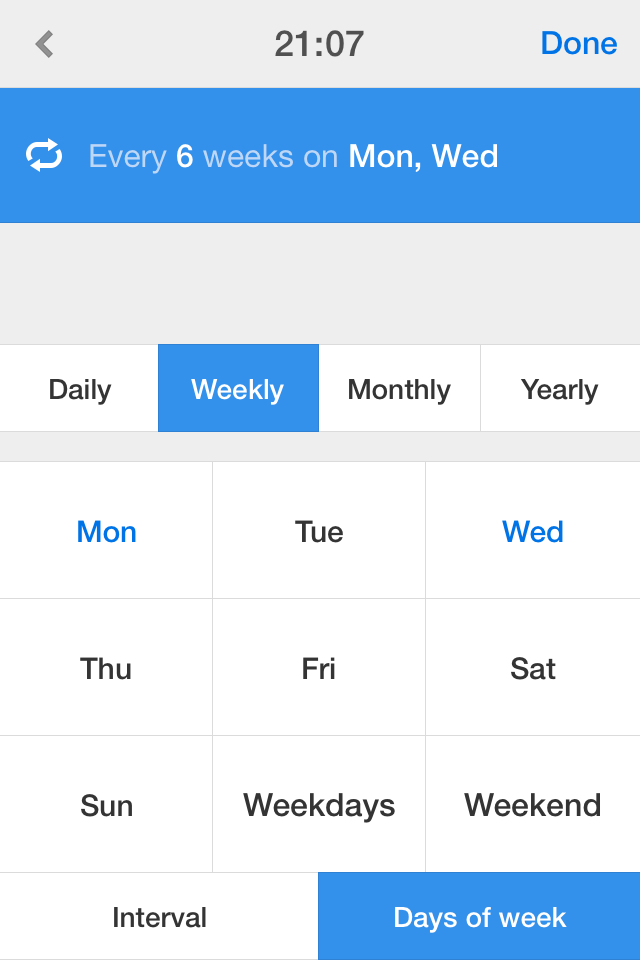This screenshot has width=640, height=960.
Task: Select the Weekdays shortcut
Action: click(318, 804)
